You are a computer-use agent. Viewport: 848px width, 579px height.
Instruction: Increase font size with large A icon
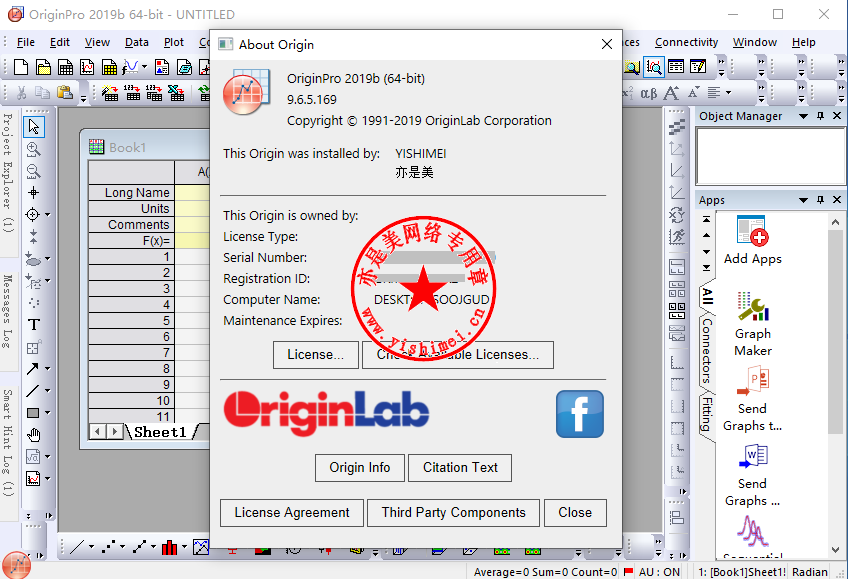(x=671, y=93)
